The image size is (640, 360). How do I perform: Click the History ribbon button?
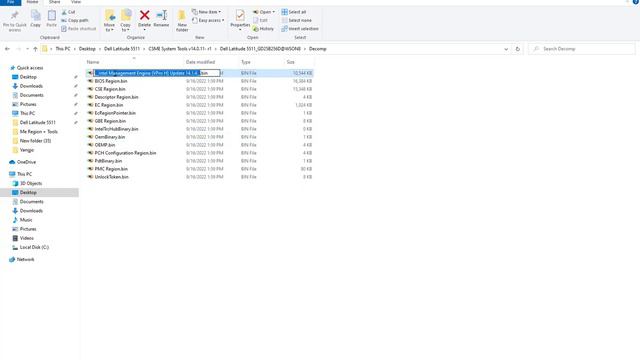pos(263,29)
